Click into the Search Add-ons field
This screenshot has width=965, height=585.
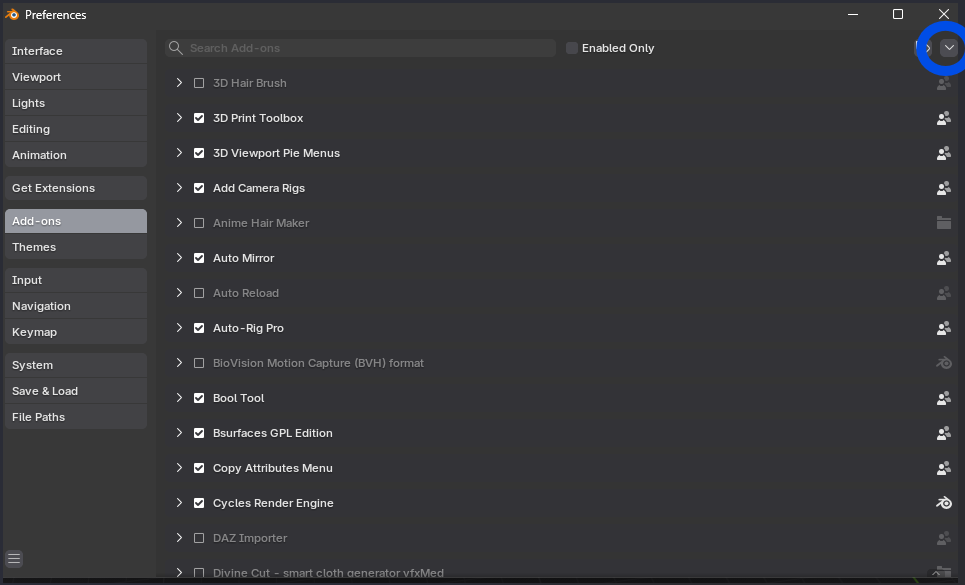pyautogui.click(x=360, y=48)
